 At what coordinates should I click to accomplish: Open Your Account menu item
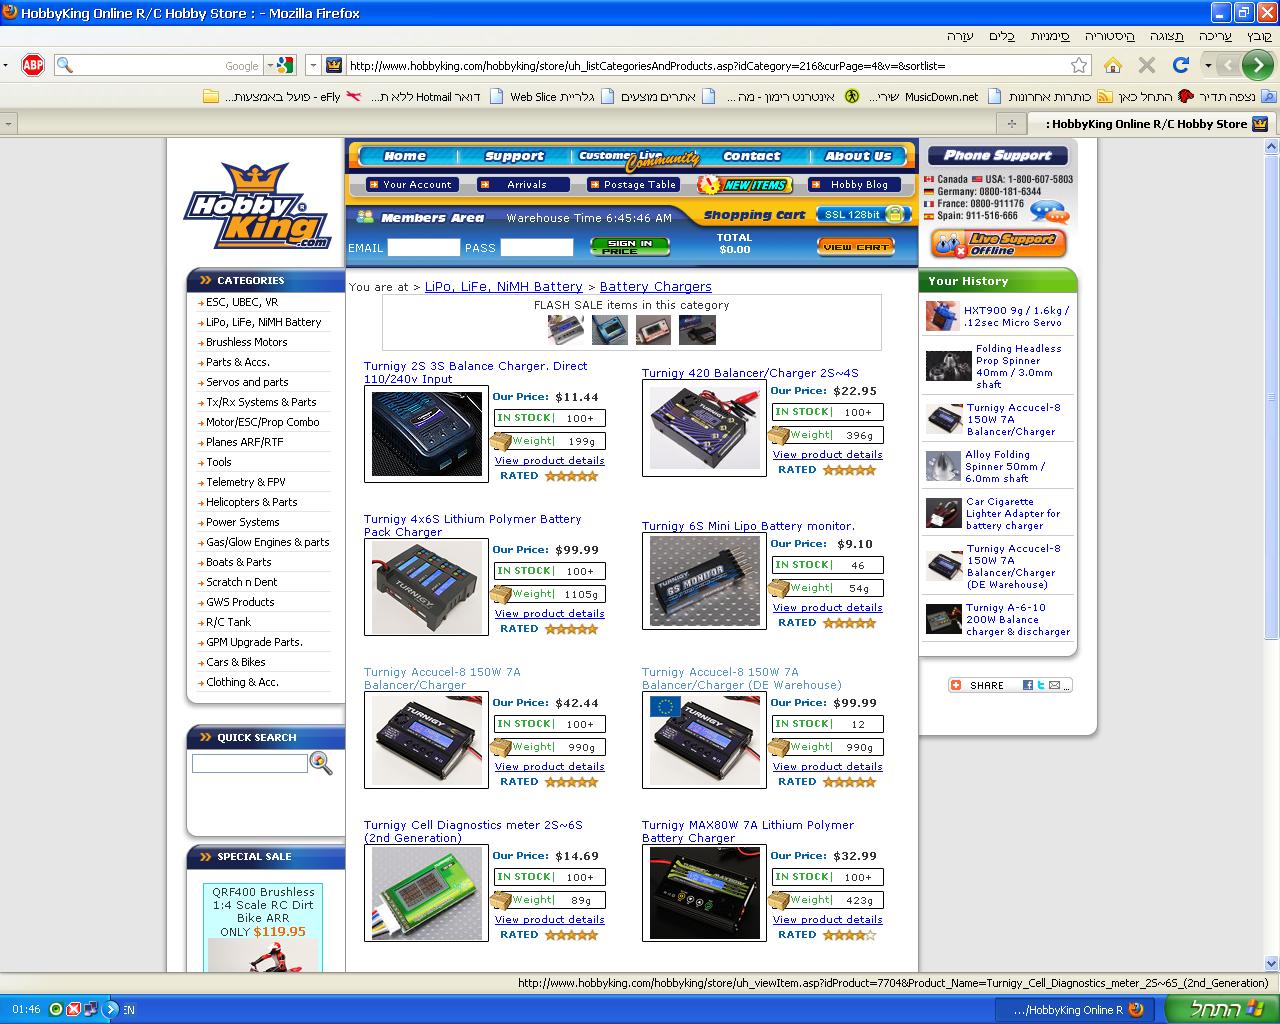click(x=410, y=184)
